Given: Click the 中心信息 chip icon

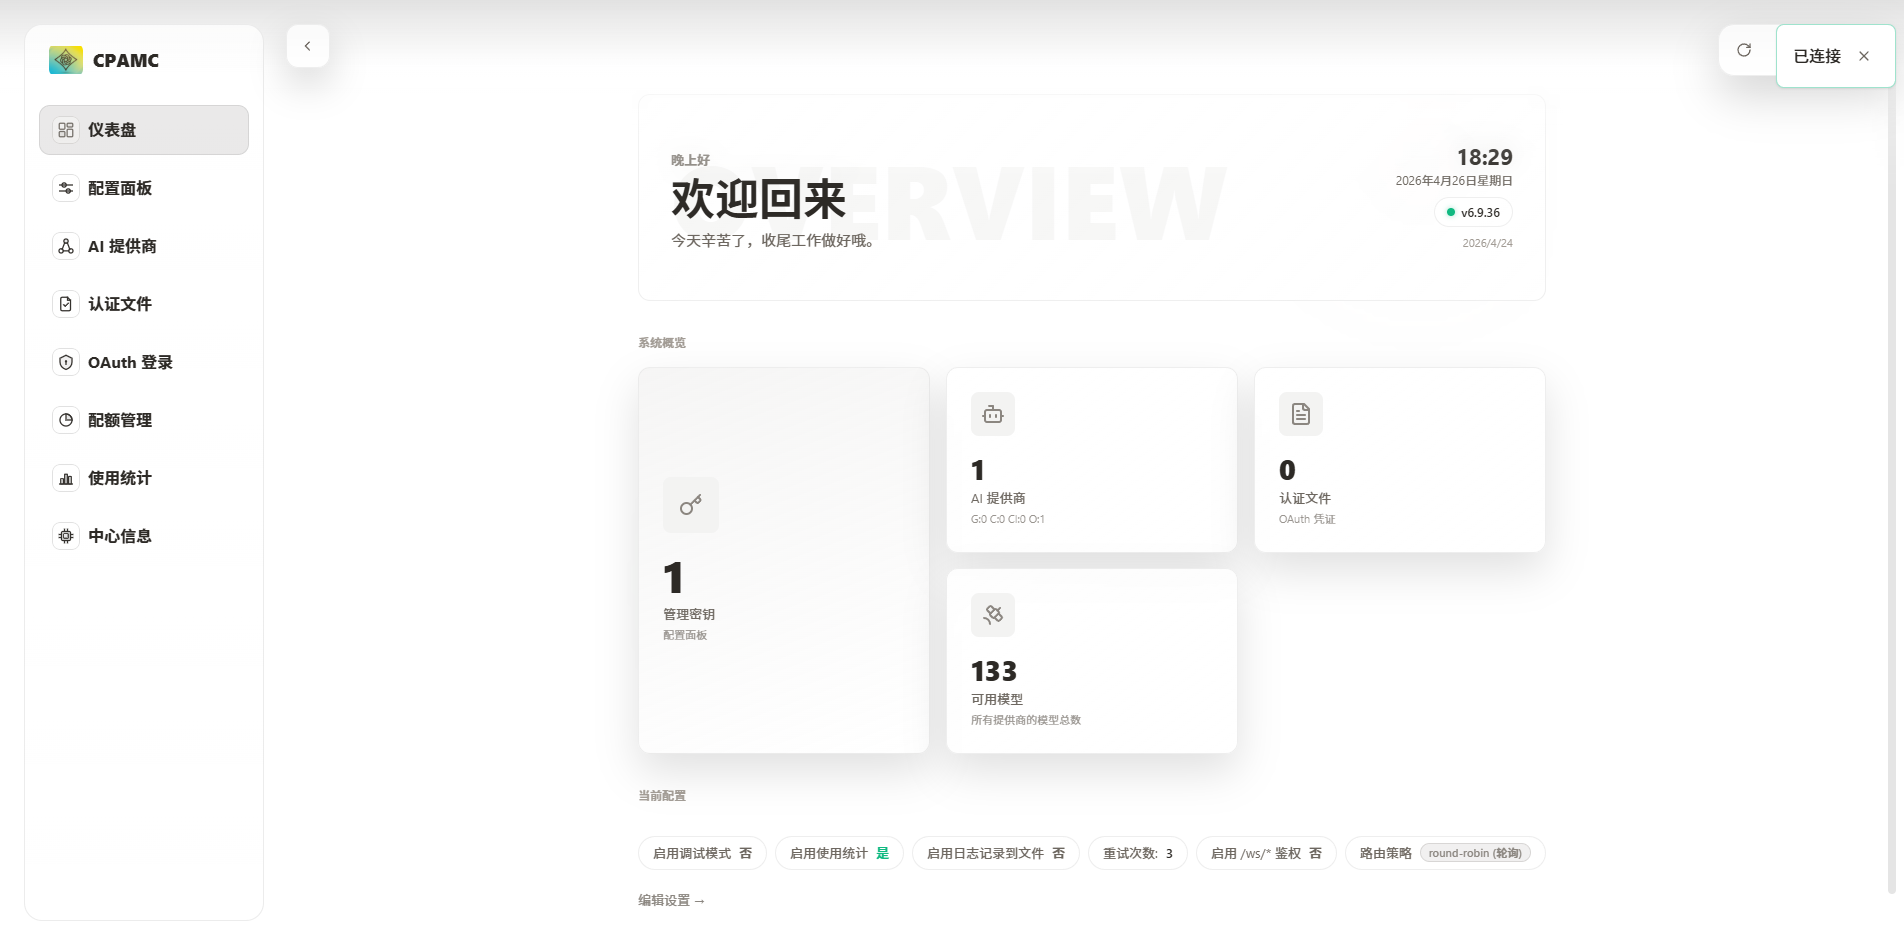Looking at the screenshot, I should (x=66, y=536).
